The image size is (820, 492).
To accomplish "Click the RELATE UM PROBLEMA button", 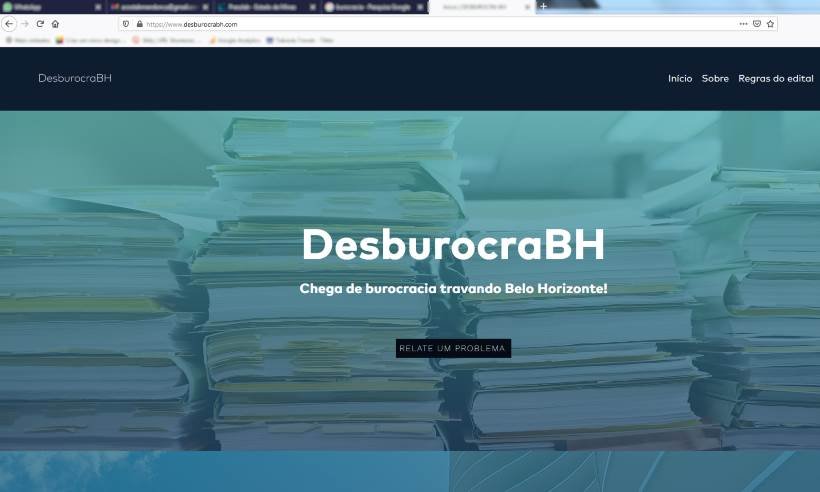I will coord(453,348).
